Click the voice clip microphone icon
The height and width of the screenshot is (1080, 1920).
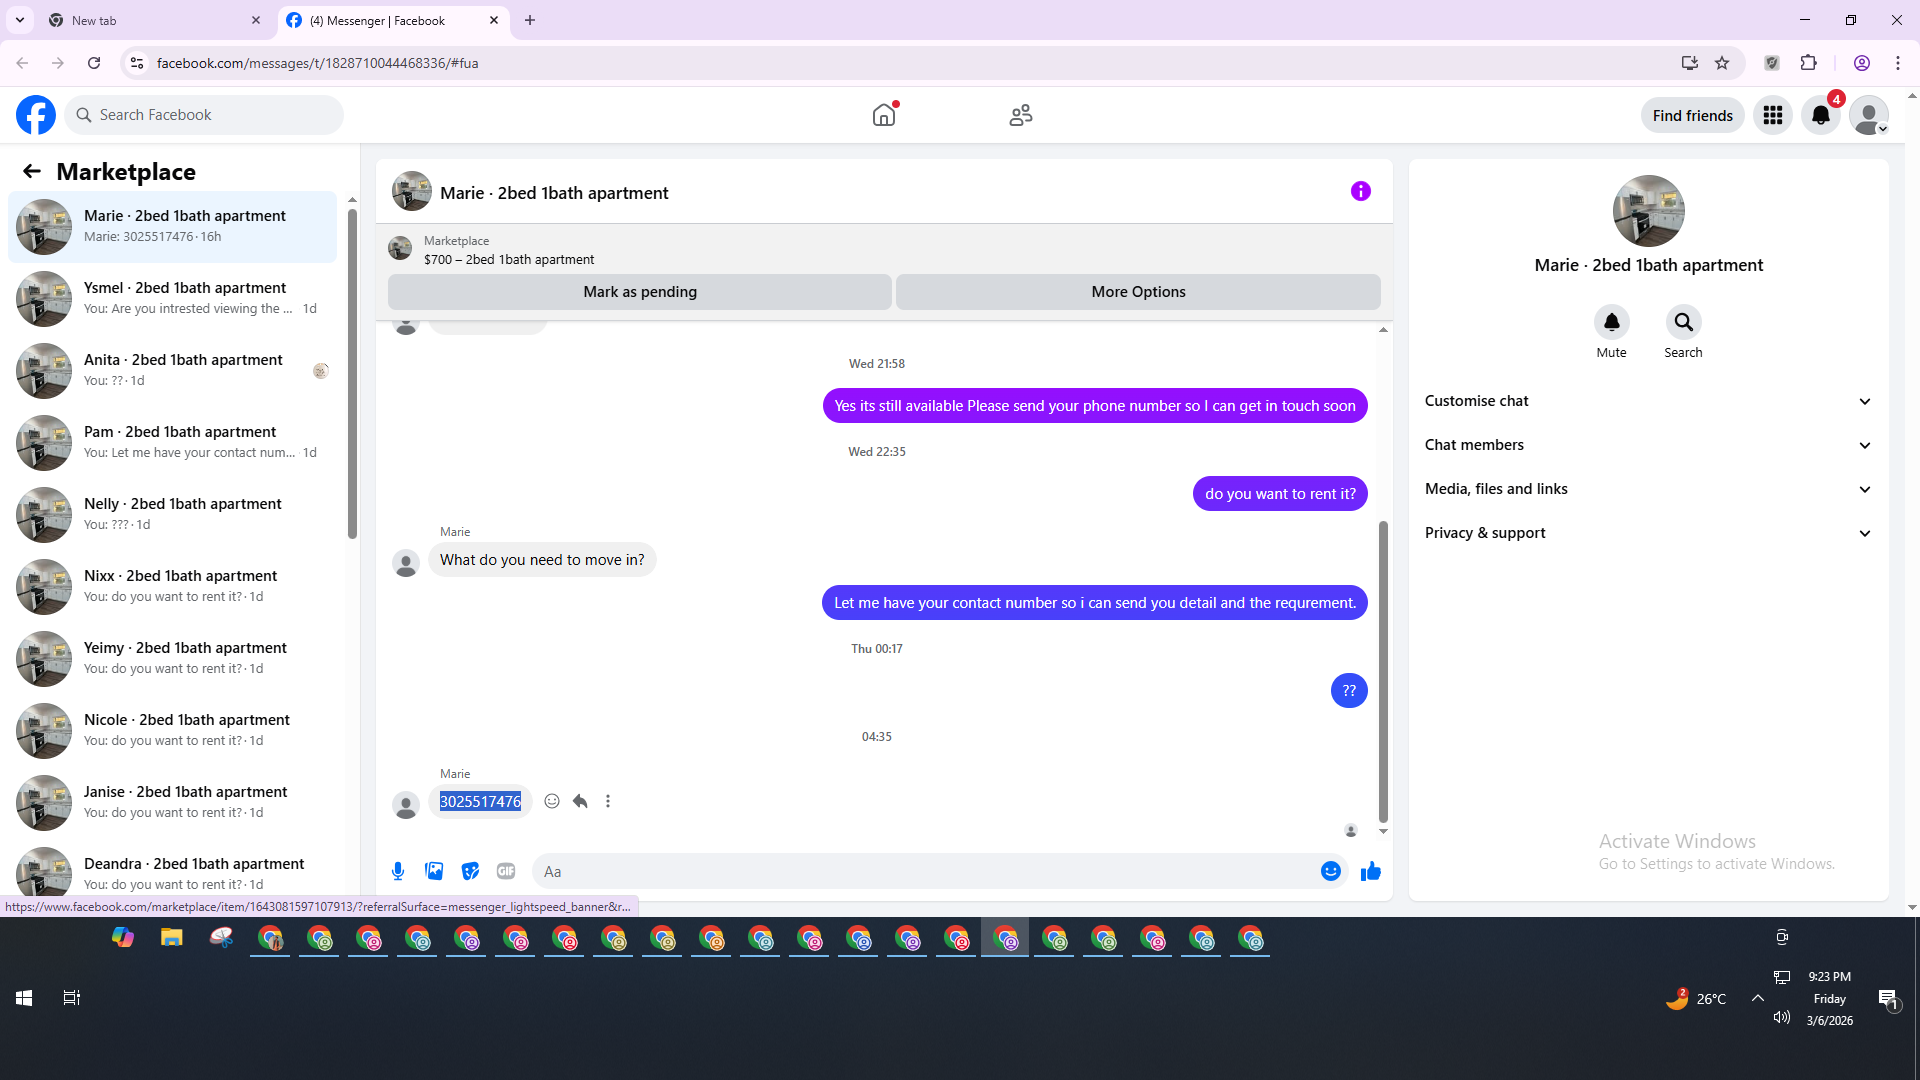398,871
